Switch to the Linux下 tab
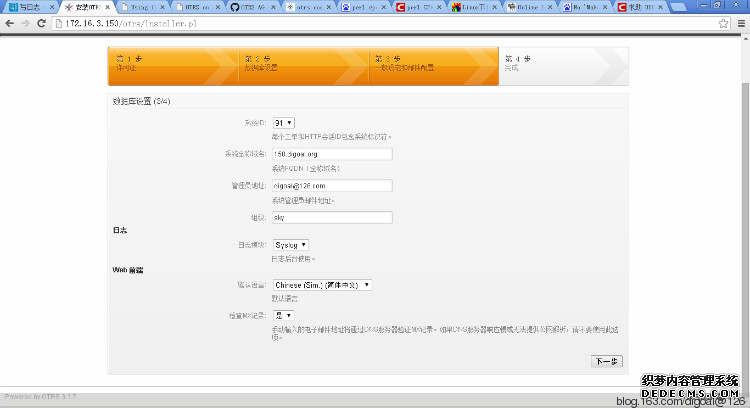 coord(473,7)
